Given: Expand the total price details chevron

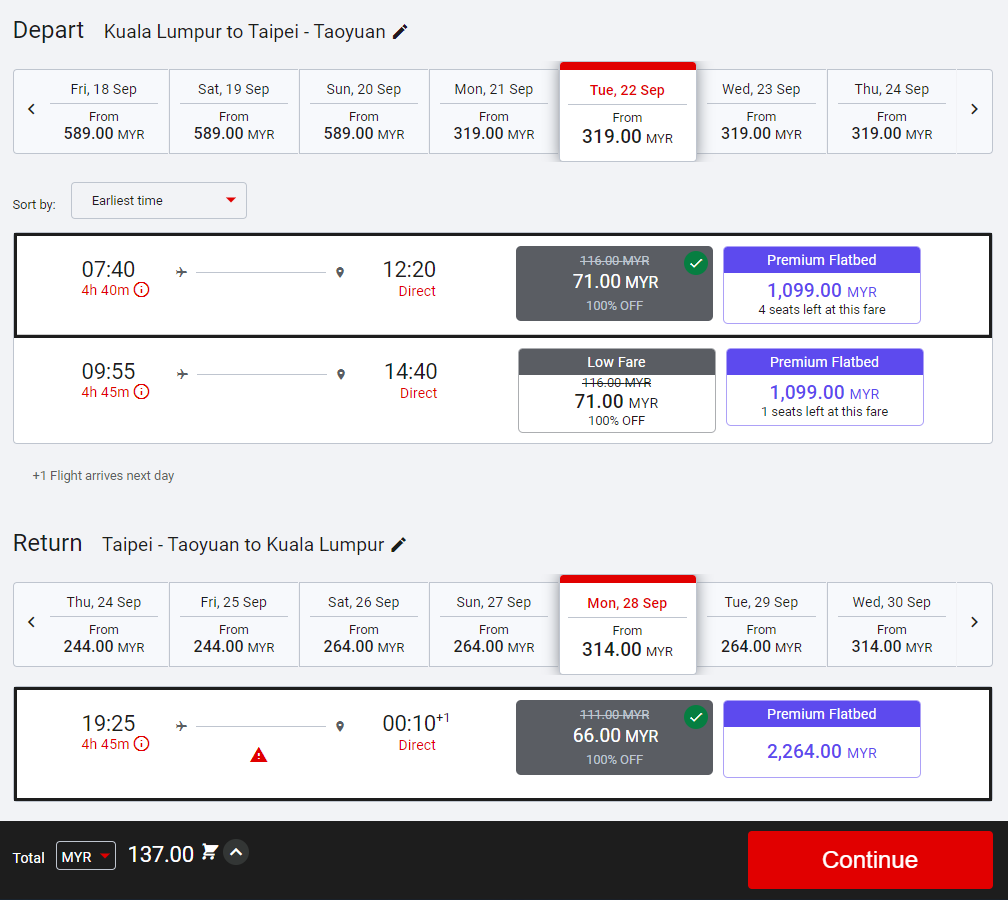Looking at the screenshot, I should coord(236,853).
